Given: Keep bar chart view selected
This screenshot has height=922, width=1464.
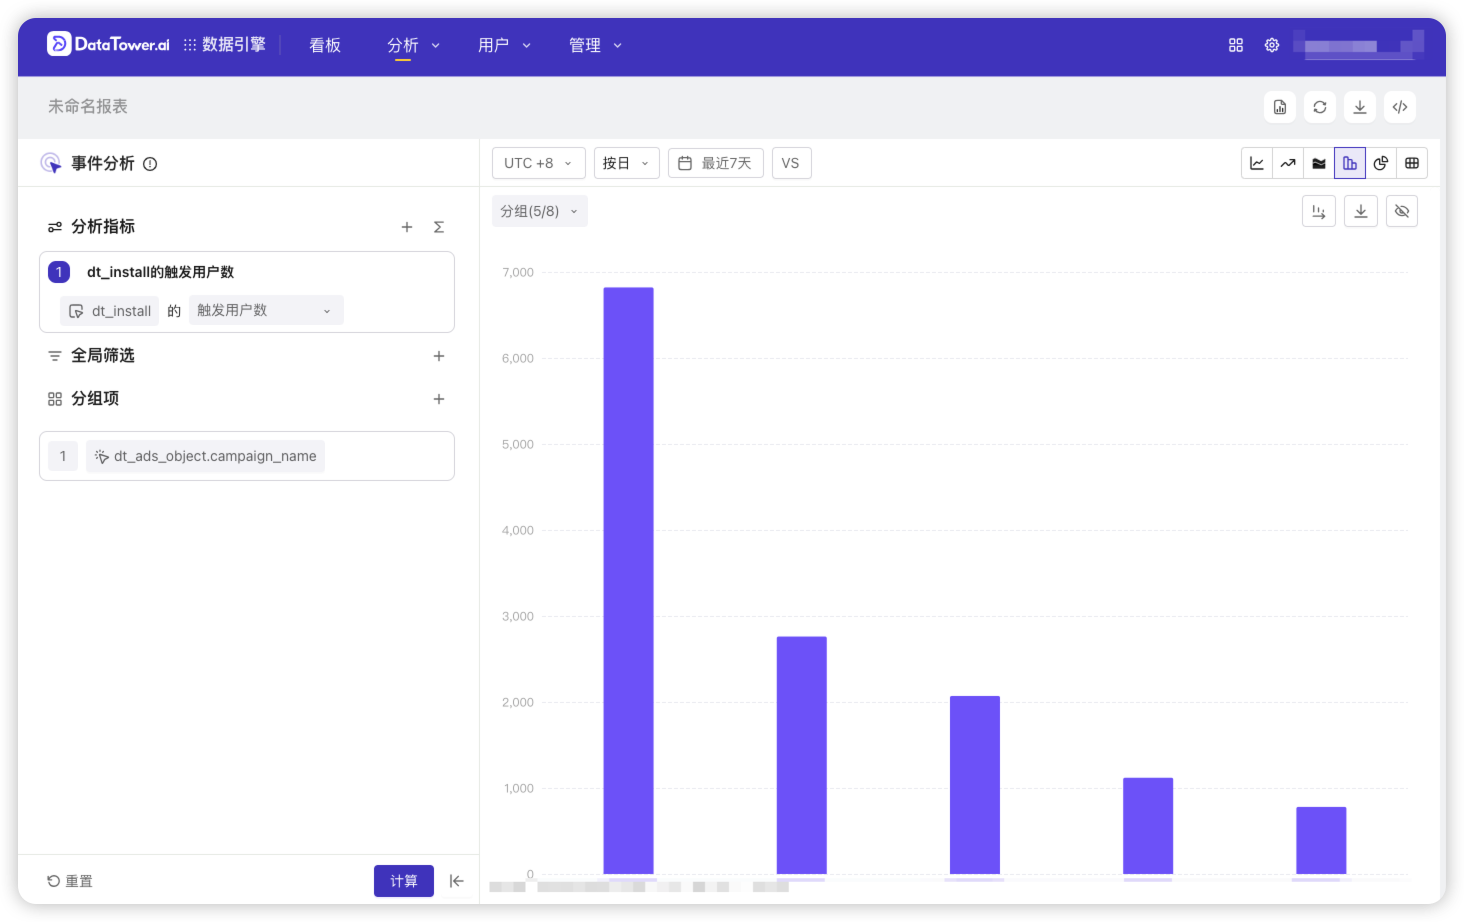Looking at the screenshot, I should tap(1350, 162).
